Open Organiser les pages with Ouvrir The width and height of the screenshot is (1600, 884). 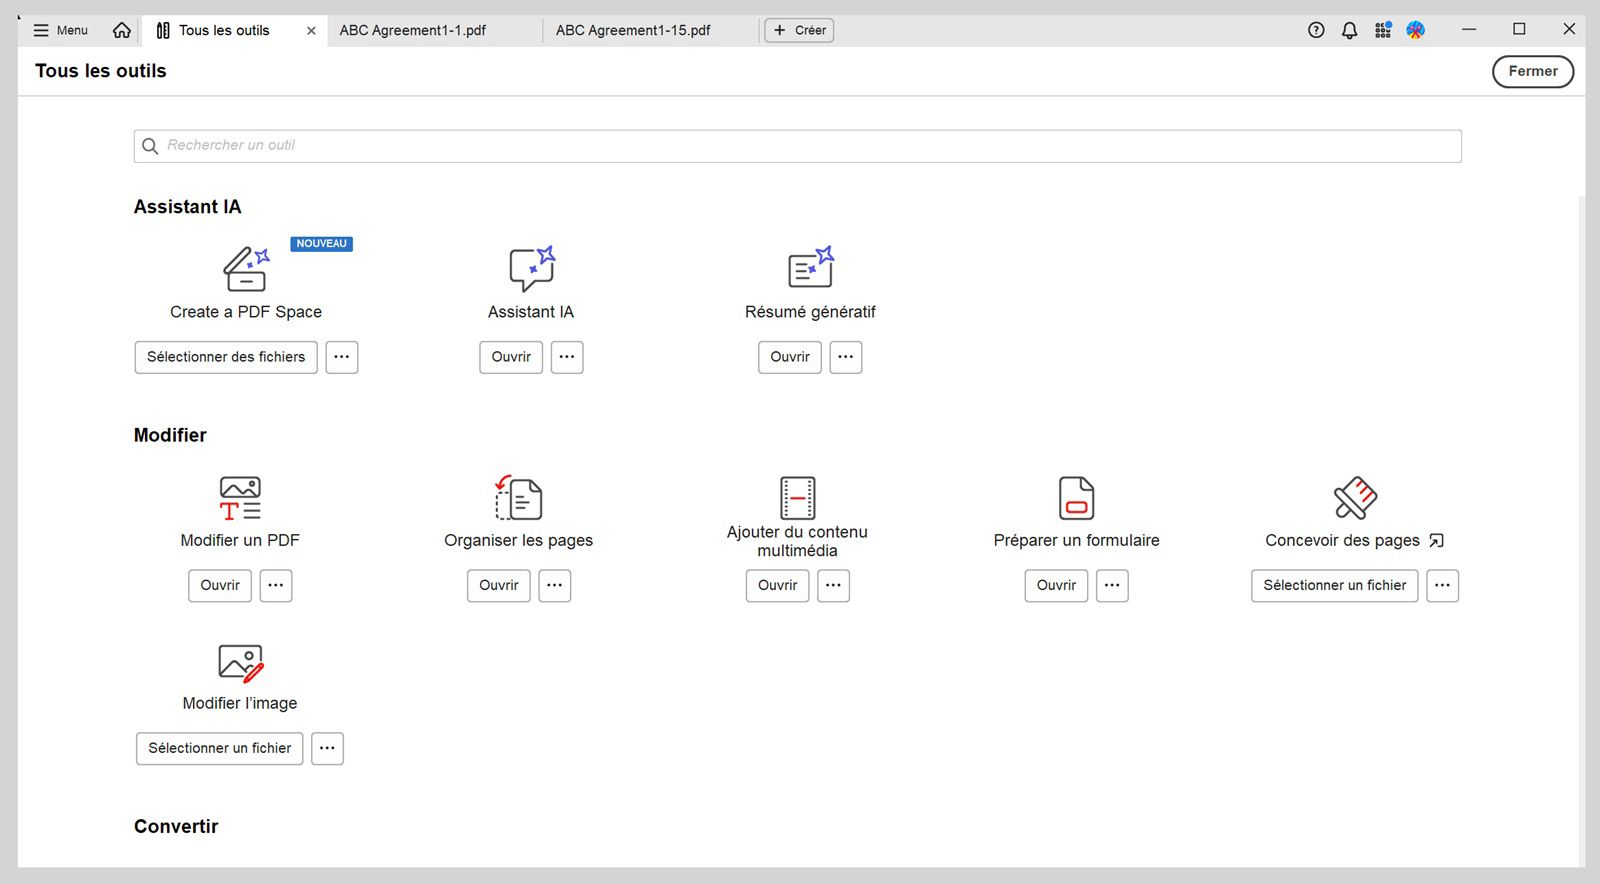(499, 585)
